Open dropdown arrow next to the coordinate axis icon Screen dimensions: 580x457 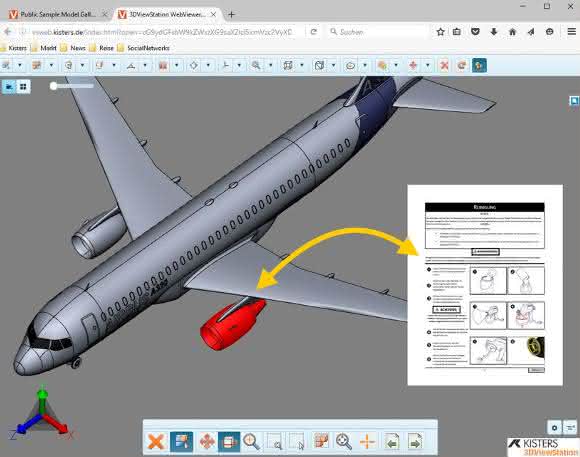(x=239, y=65)
